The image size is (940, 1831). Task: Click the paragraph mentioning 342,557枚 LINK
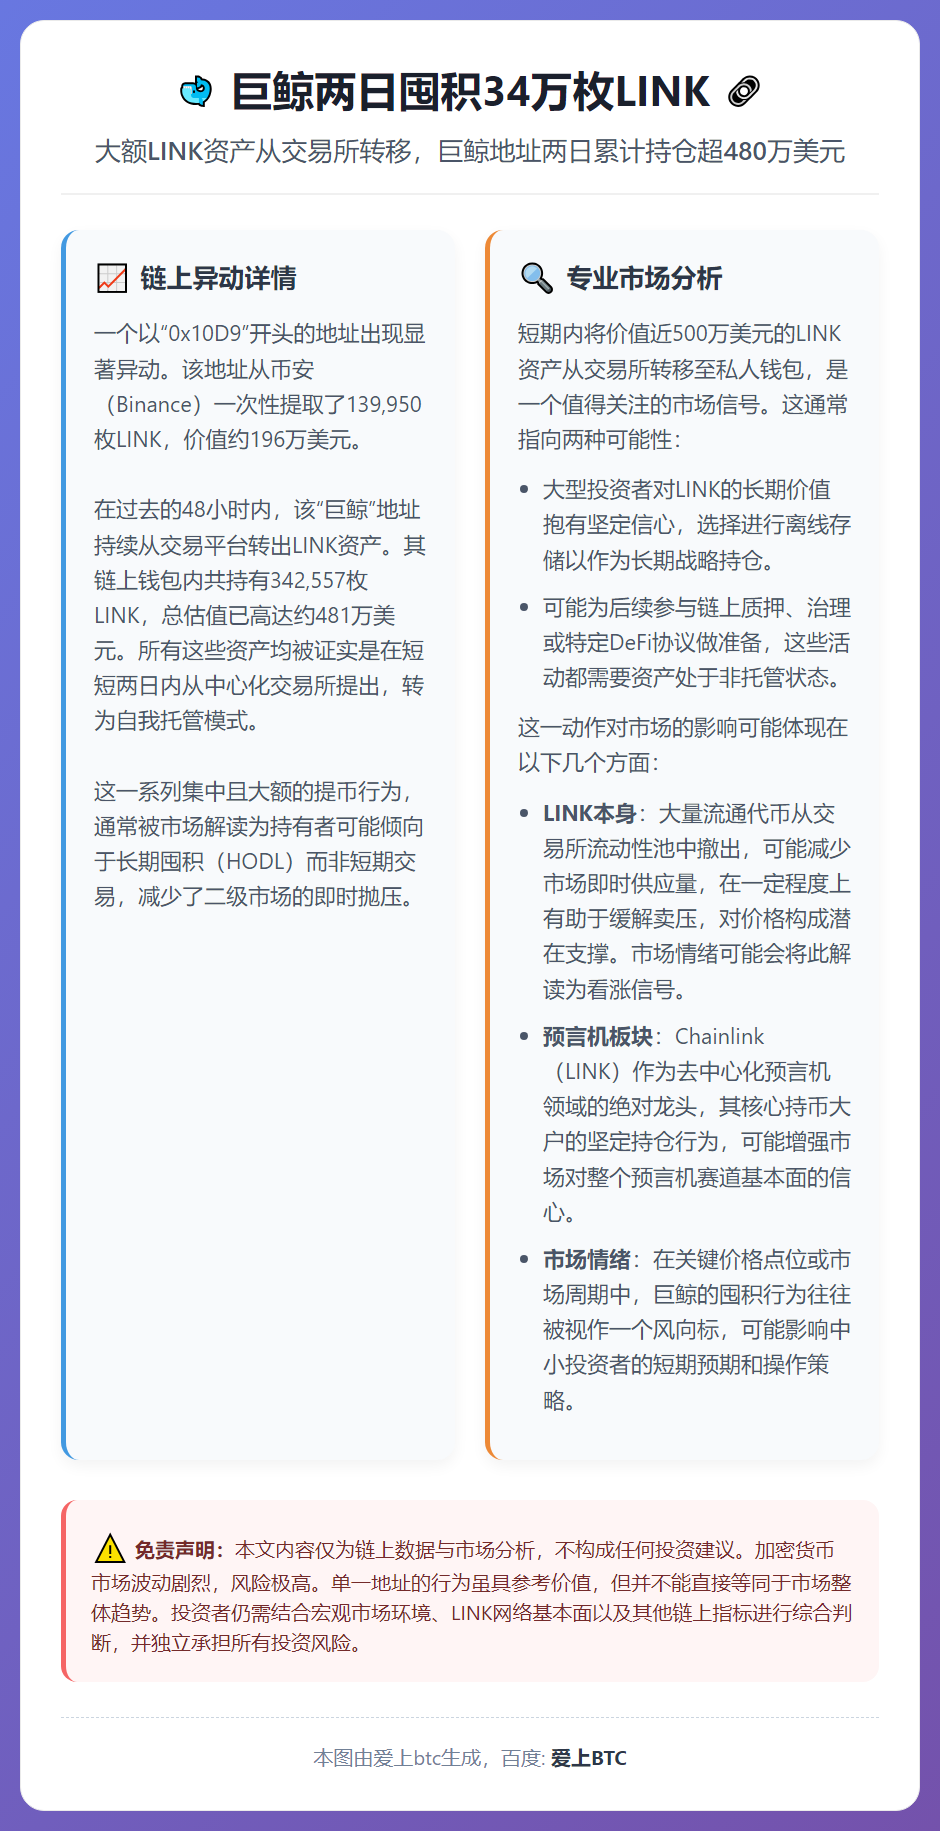(x=260, y=615)
